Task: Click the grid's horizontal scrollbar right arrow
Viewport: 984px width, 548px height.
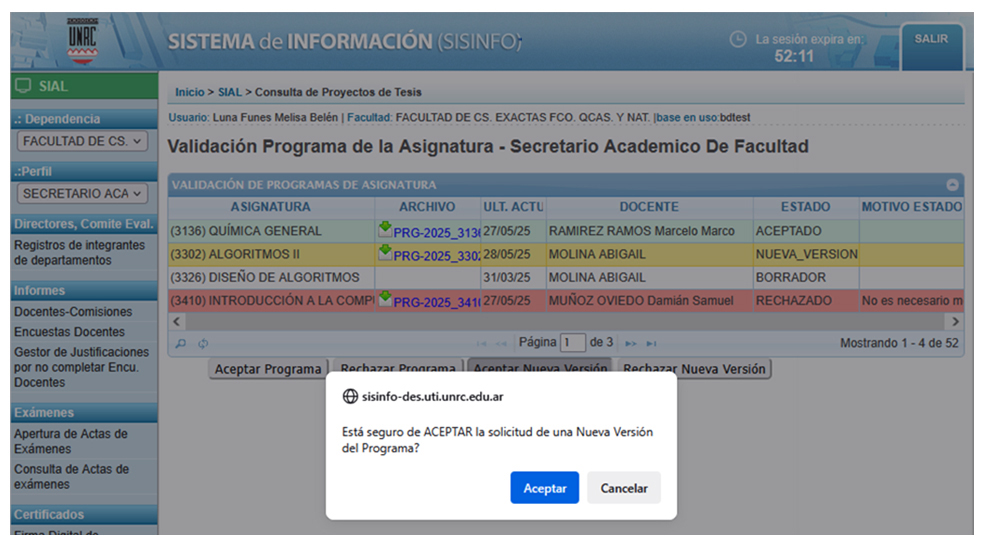Action: (x=955, y=322)
